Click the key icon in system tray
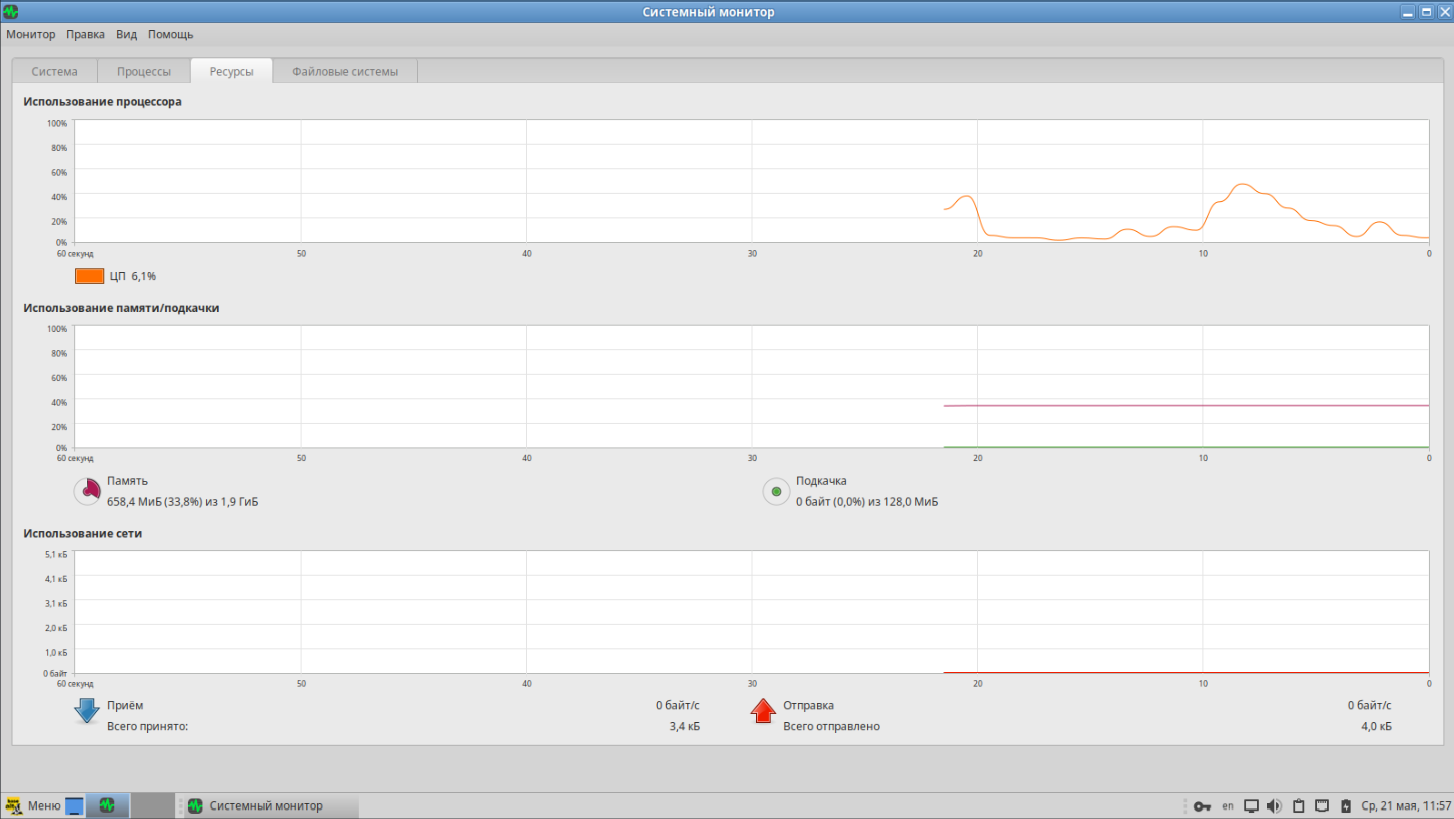Viewport: 1454px width, 819px height. [x=1203, y=806]
